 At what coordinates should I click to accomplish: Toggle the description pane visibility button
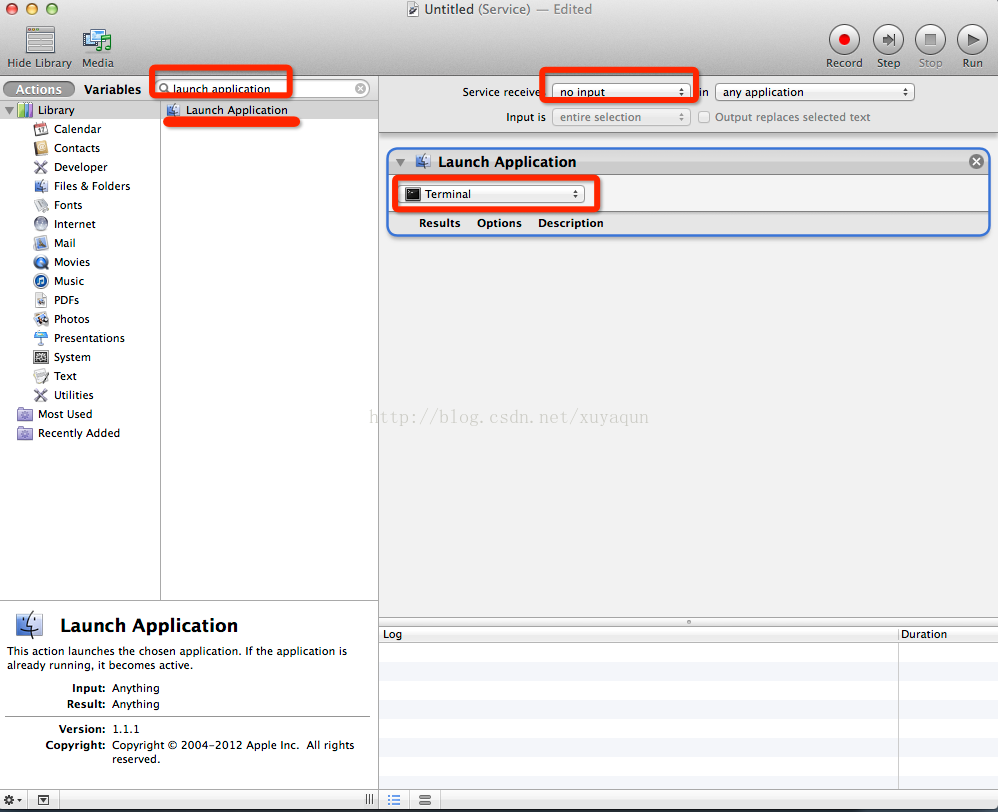pyautogui.click(x=43, y=800)
